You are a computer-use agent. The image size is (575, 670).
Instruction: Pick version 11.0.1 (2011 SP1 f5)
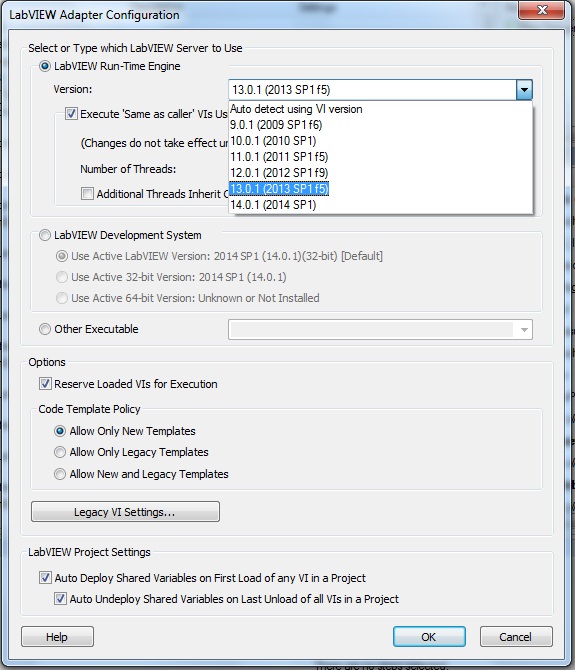(x=381, y=157)
